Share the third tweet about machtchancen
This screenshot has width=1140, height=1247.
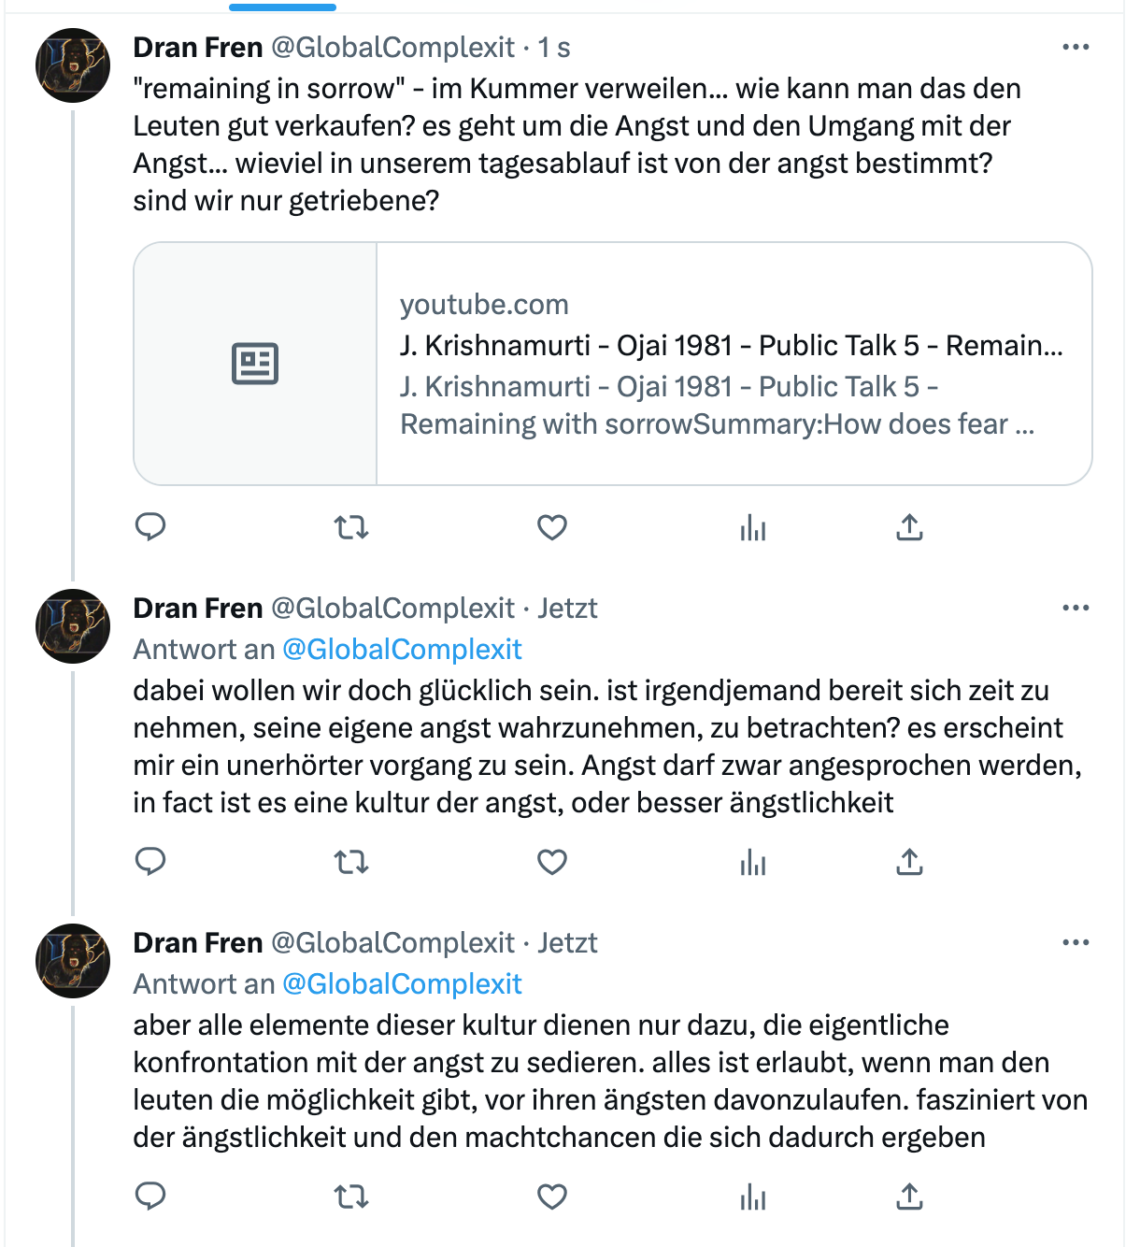click(909, 1196)
